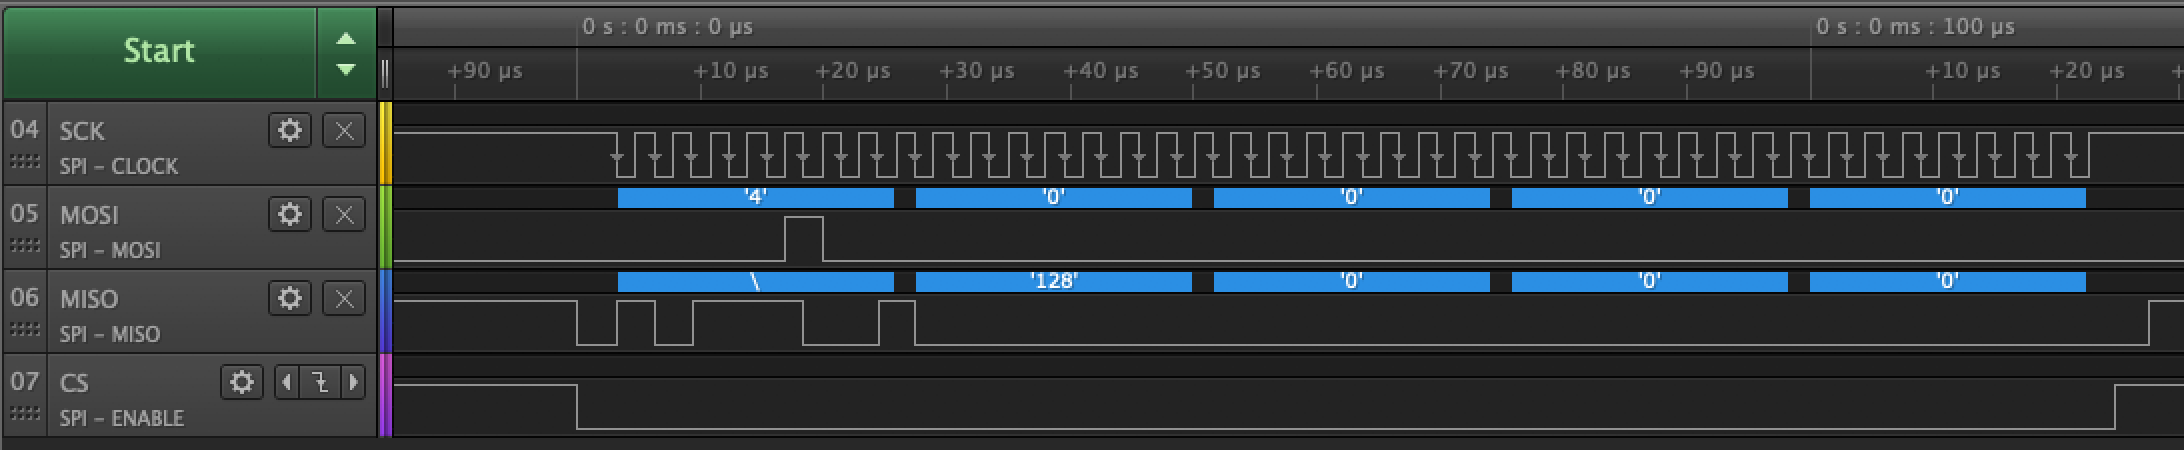Viewport: 2184px width, 450px height.
Task: Select the MISO channel label
Action: point(89,299)
